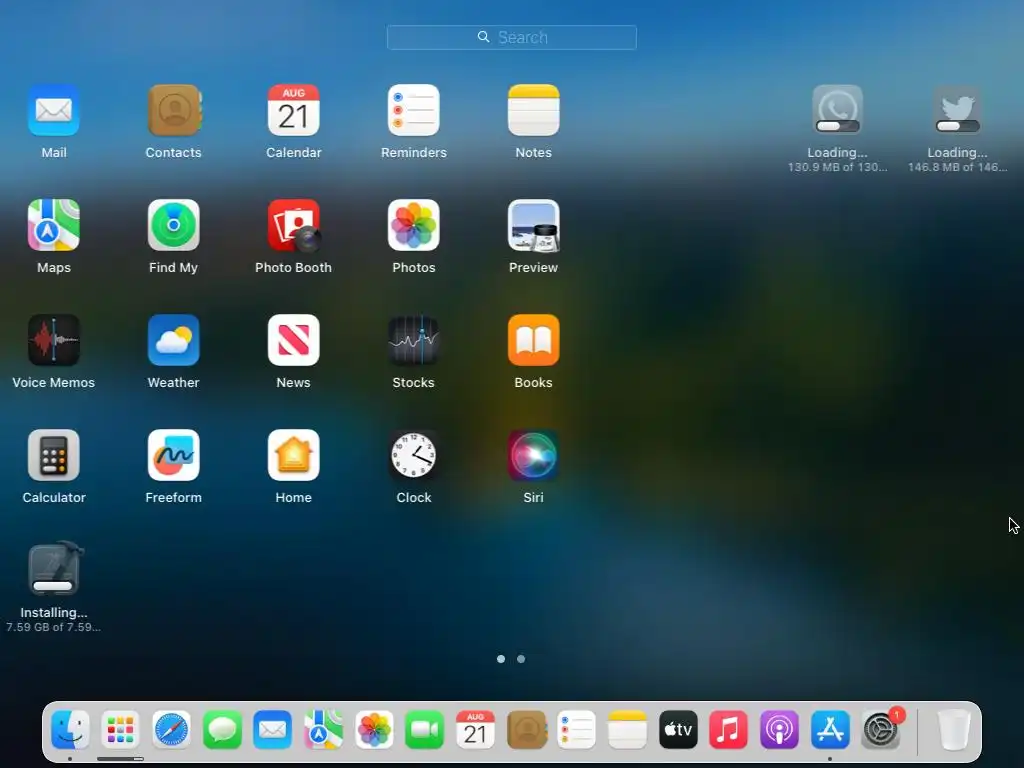The height and width of the screenshot is (768, 1024).
Task: Click the loading Twitter icon
Action: click(957, 110)
